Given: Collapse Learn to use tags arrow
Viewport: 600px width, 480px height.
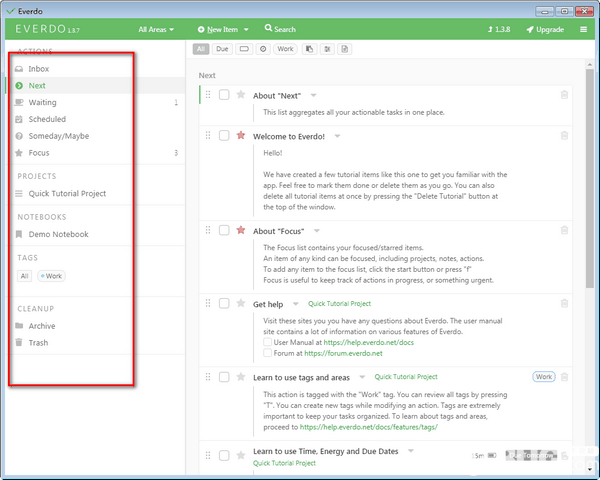Looking at the screenshot, I should coord(362,377).
